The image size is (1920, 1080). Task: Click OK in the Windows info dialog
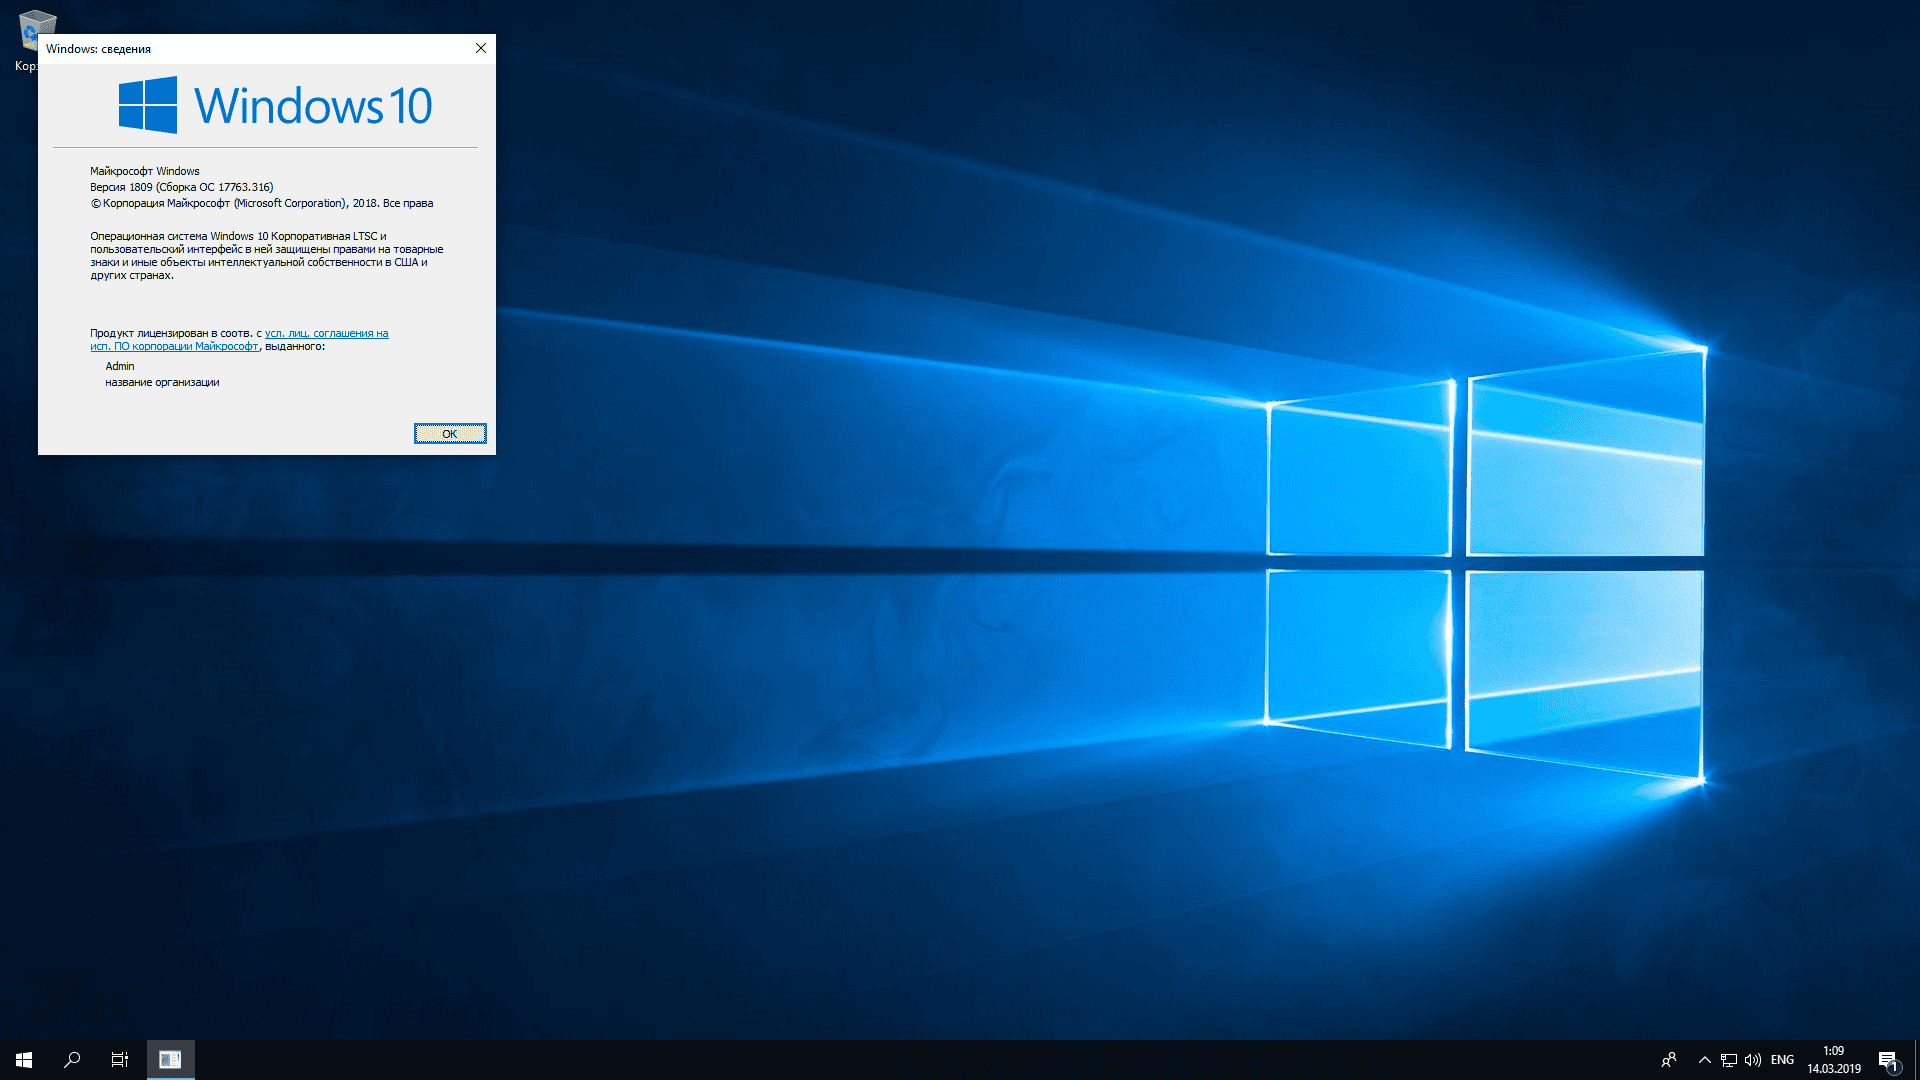coord(450,433)
